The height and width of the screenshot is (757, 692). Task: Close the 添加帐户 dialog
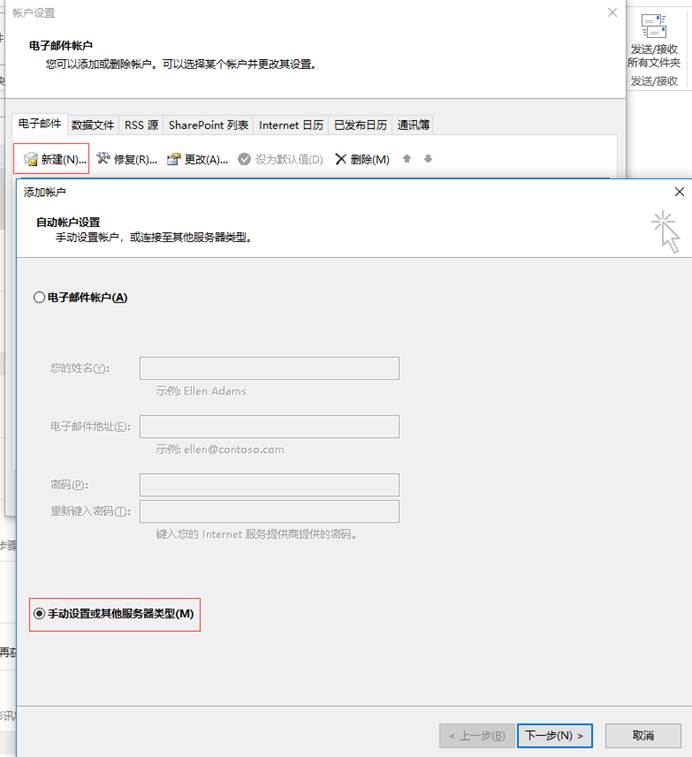679,191
